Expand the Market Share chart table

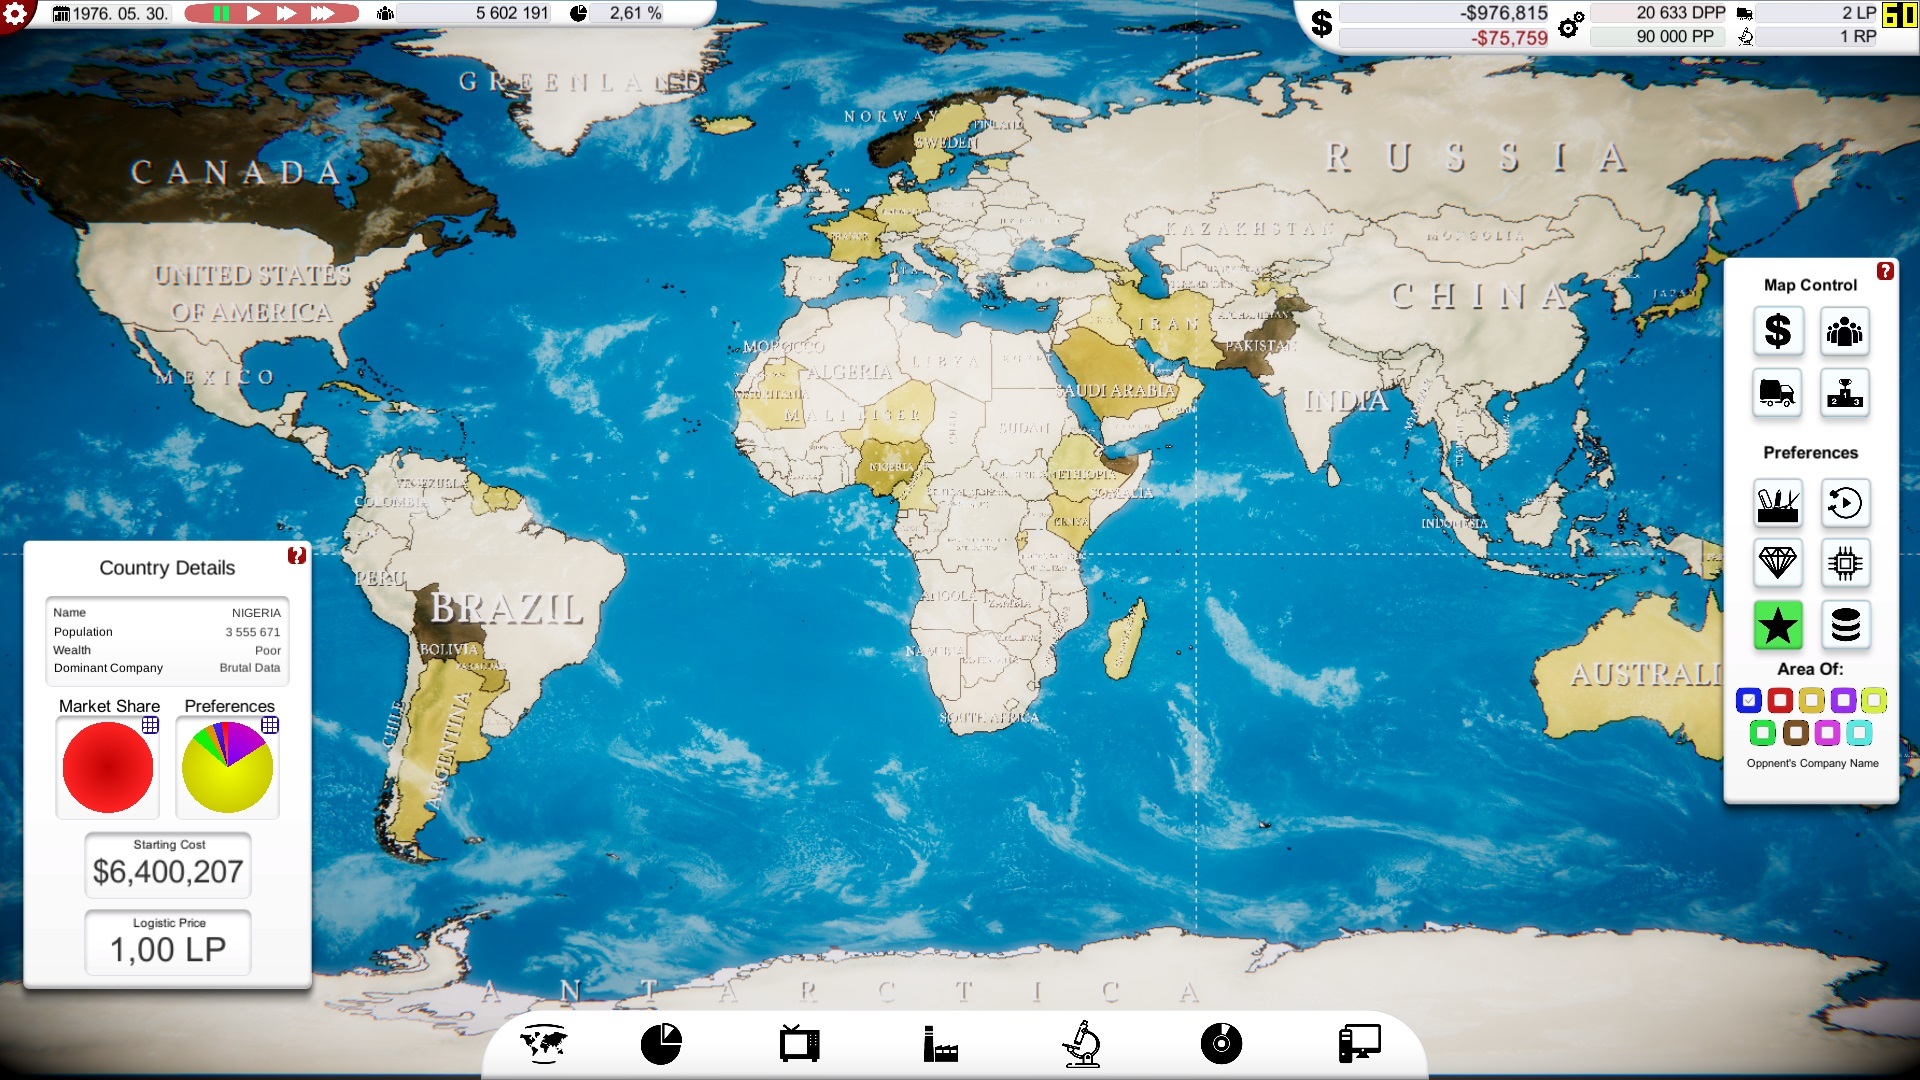click(x=150, y=725)
